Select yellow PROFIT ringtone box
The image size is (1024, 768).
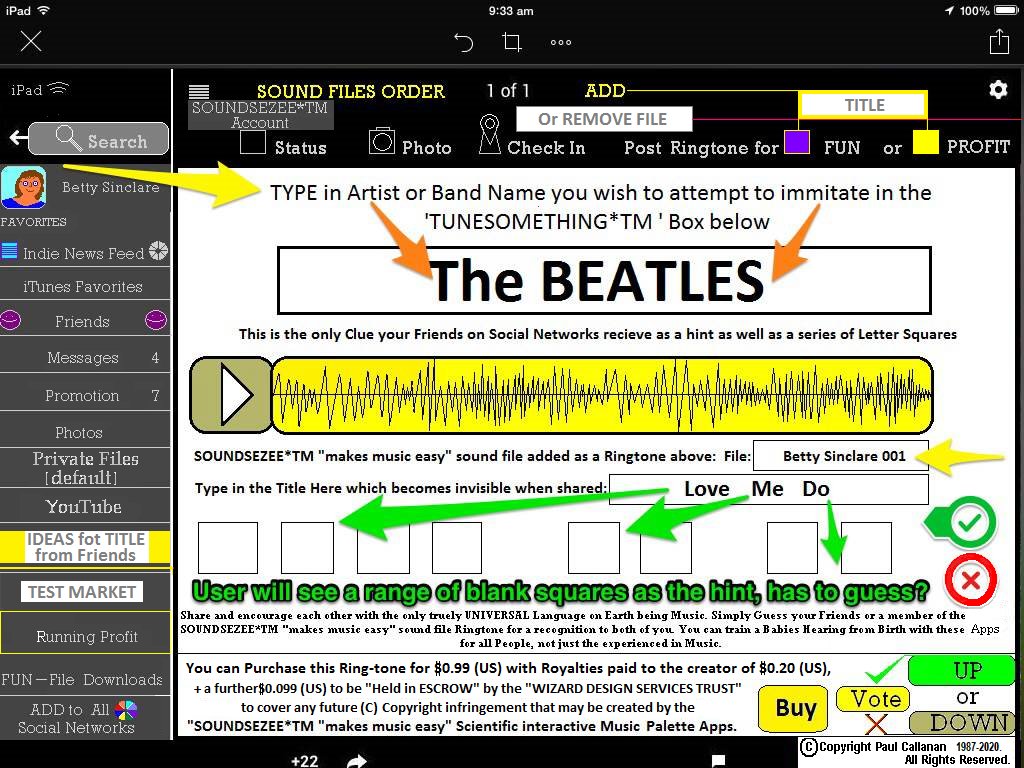tap(925, 142)
